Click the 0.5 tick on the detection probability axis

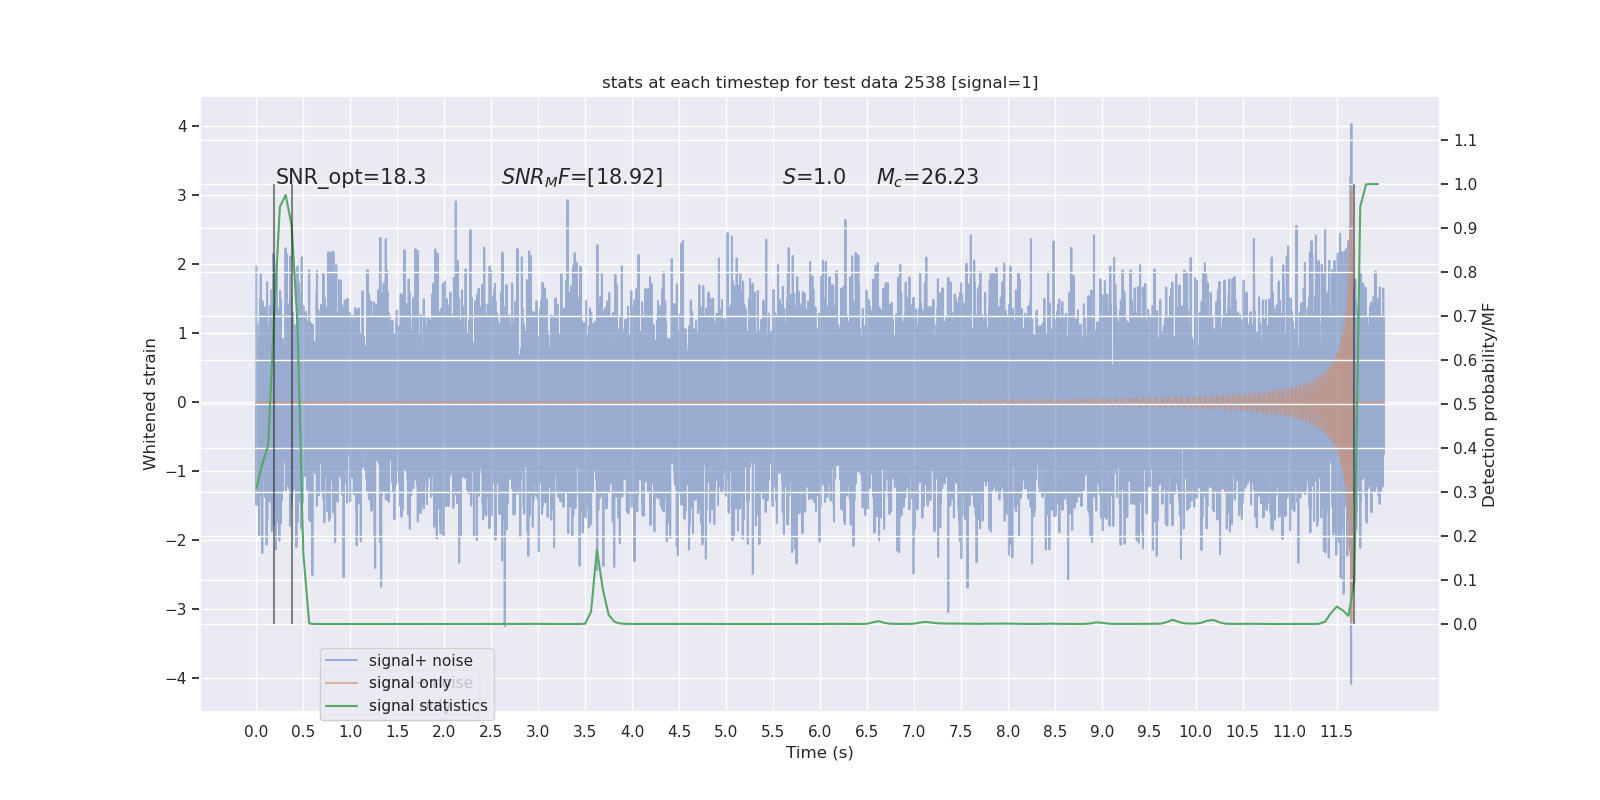pos(1465,404)
